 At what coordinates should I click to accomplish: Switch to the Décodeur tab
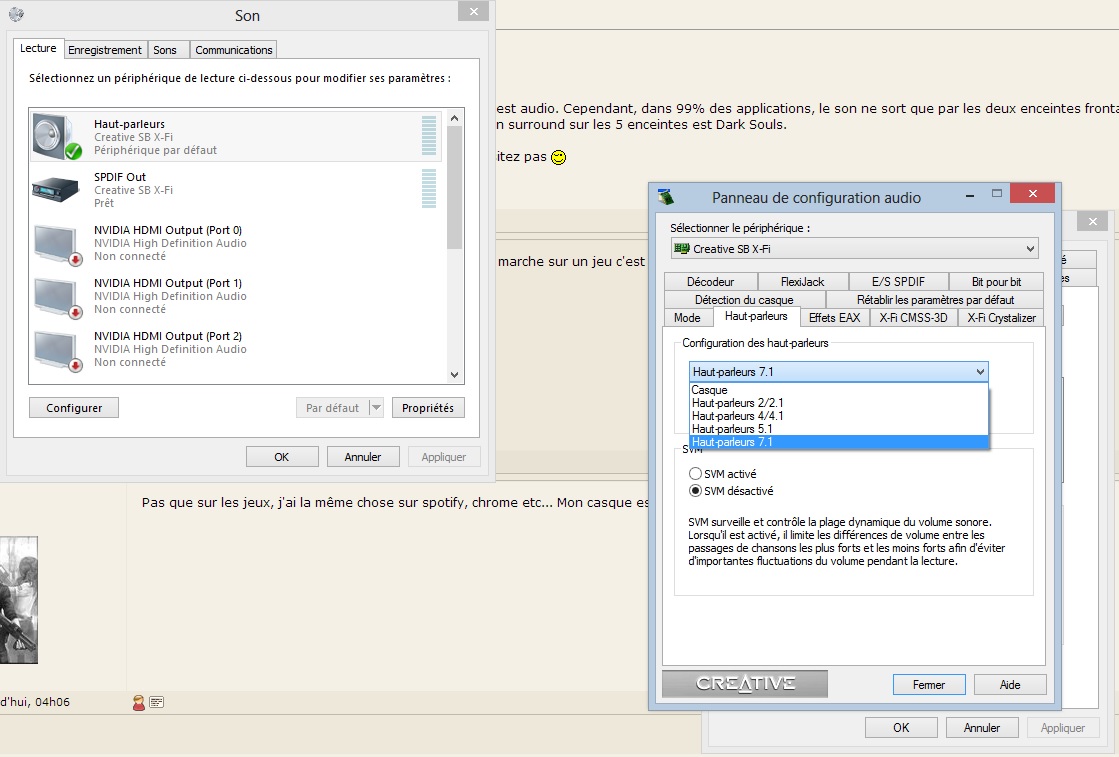pyautogui.click(x=711, y=282)
